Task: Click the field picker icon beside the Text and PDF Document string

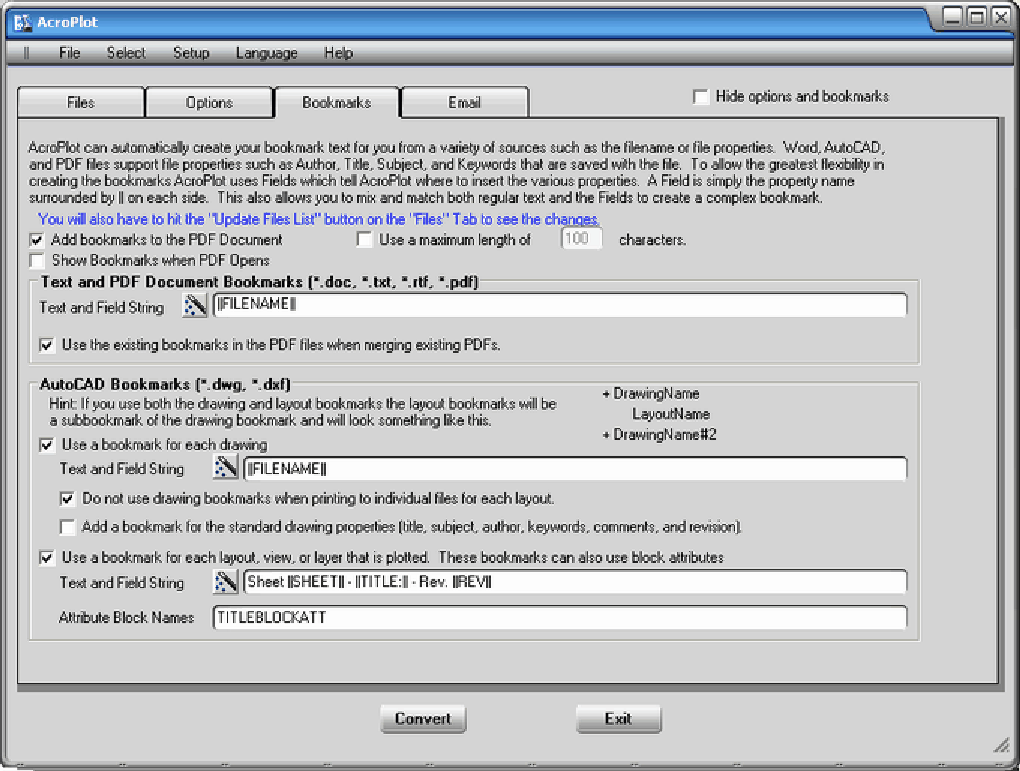Action: click(x=195, y=305)
